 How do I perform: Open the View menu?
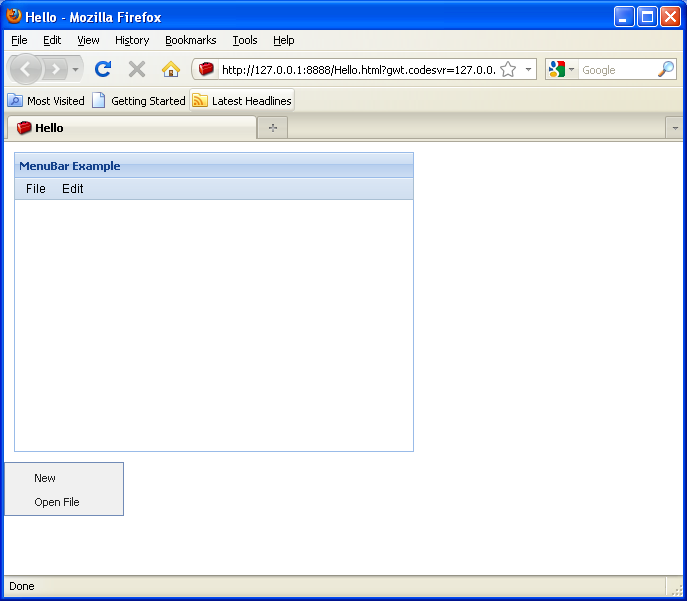coord(88,40)
